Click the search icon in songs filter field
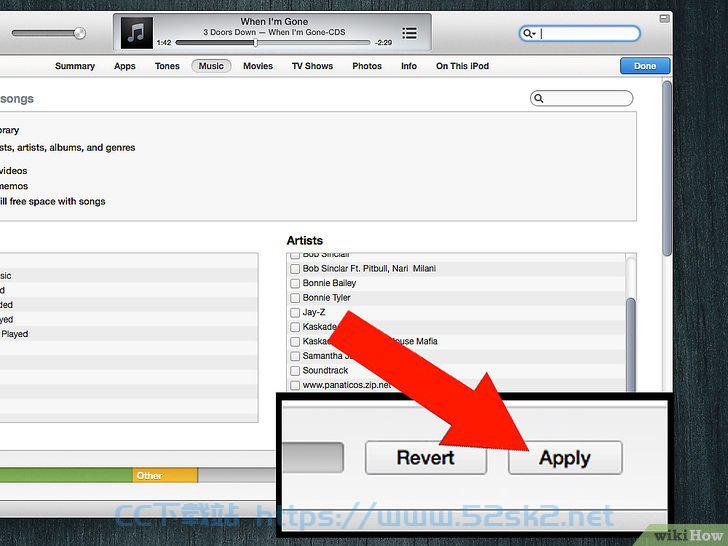 coord(539,98)
